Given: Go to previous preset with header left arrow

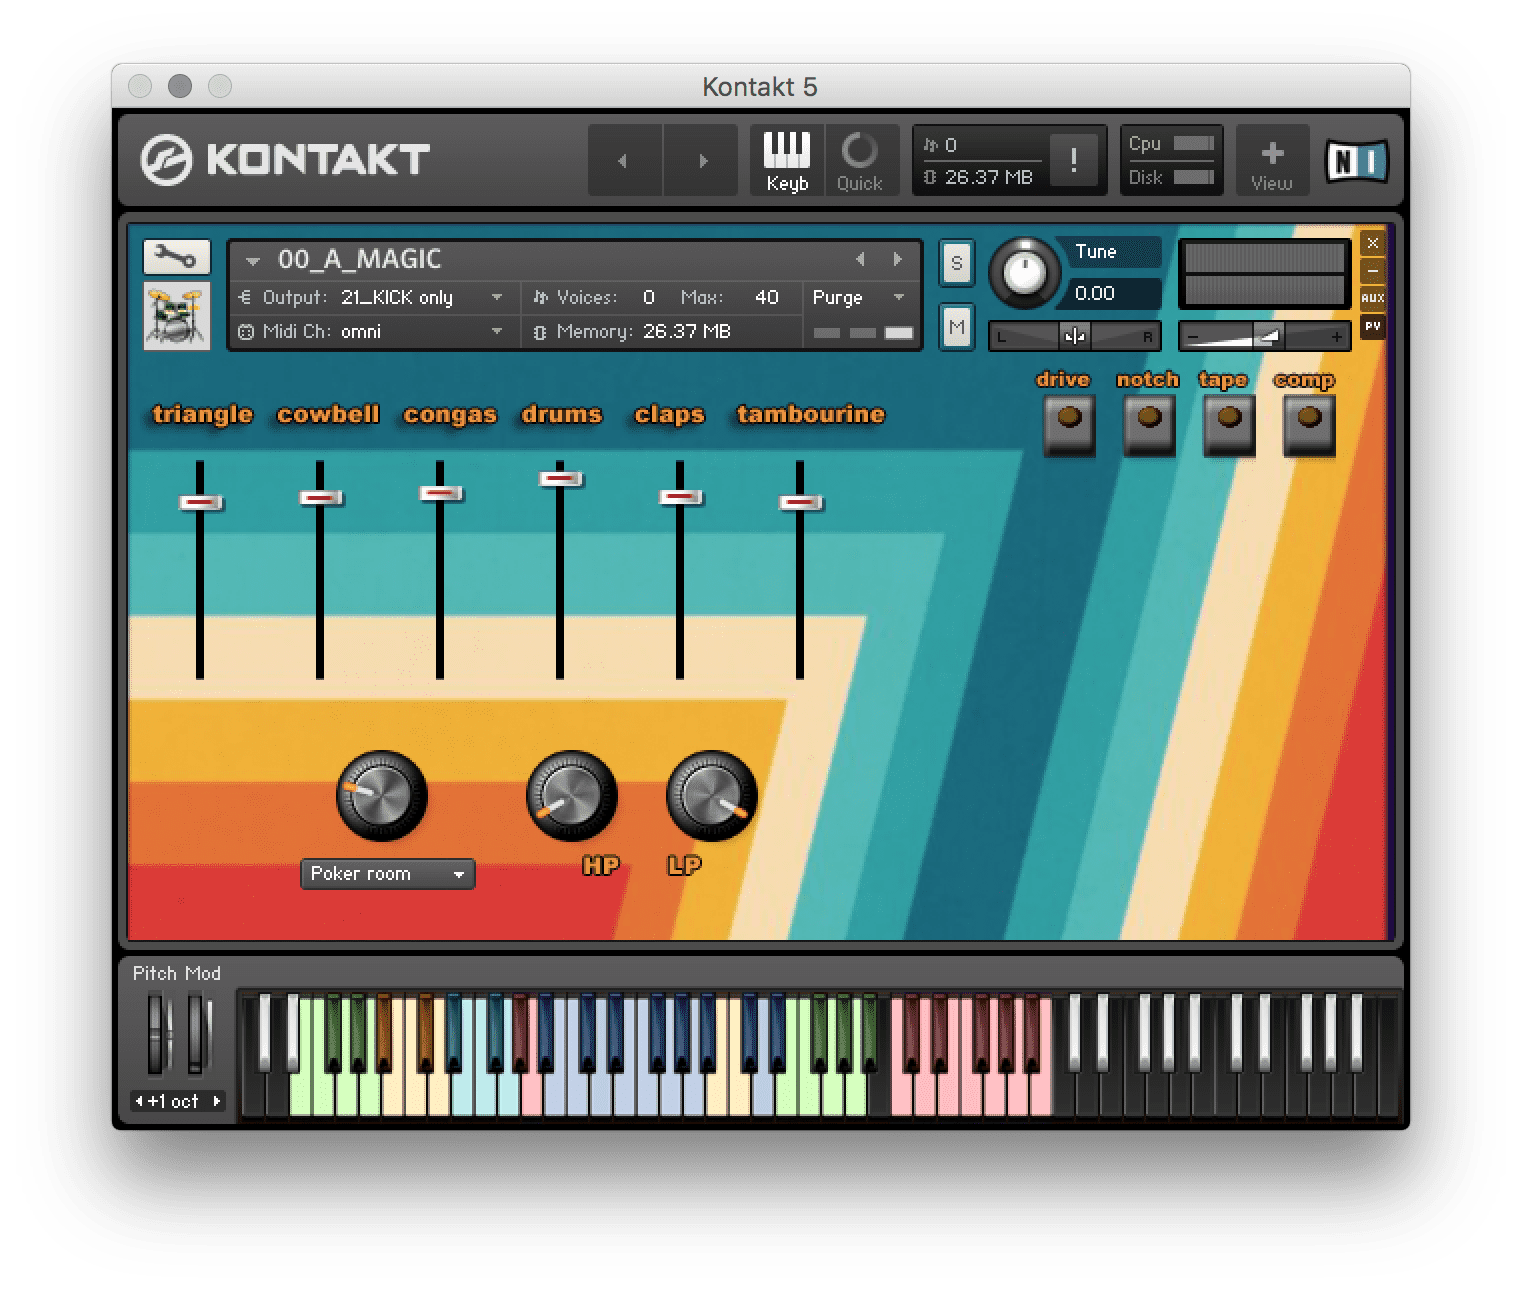Looking at the screenshot, I should click(x=624, y=160).
